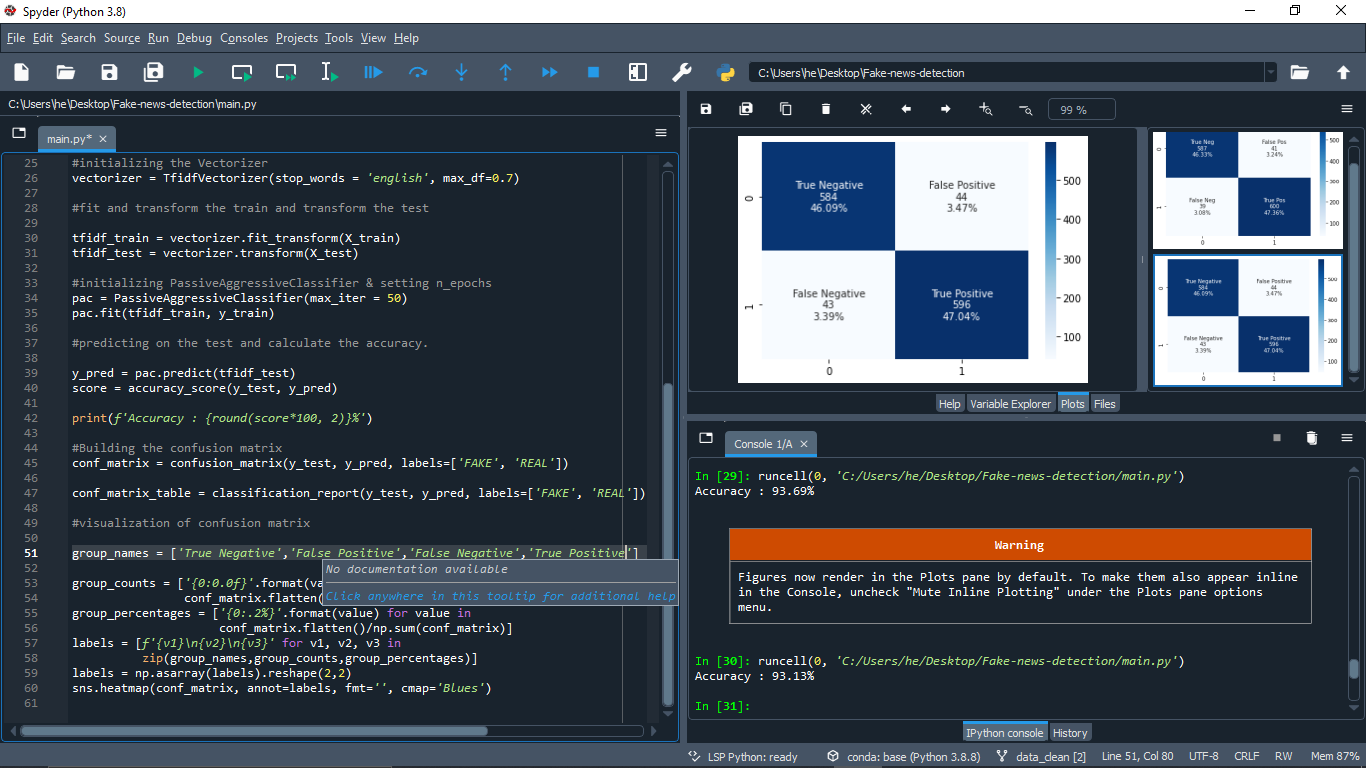Click the Save all files icon
Screen dimensions: 1366x768
click(153, 72)
